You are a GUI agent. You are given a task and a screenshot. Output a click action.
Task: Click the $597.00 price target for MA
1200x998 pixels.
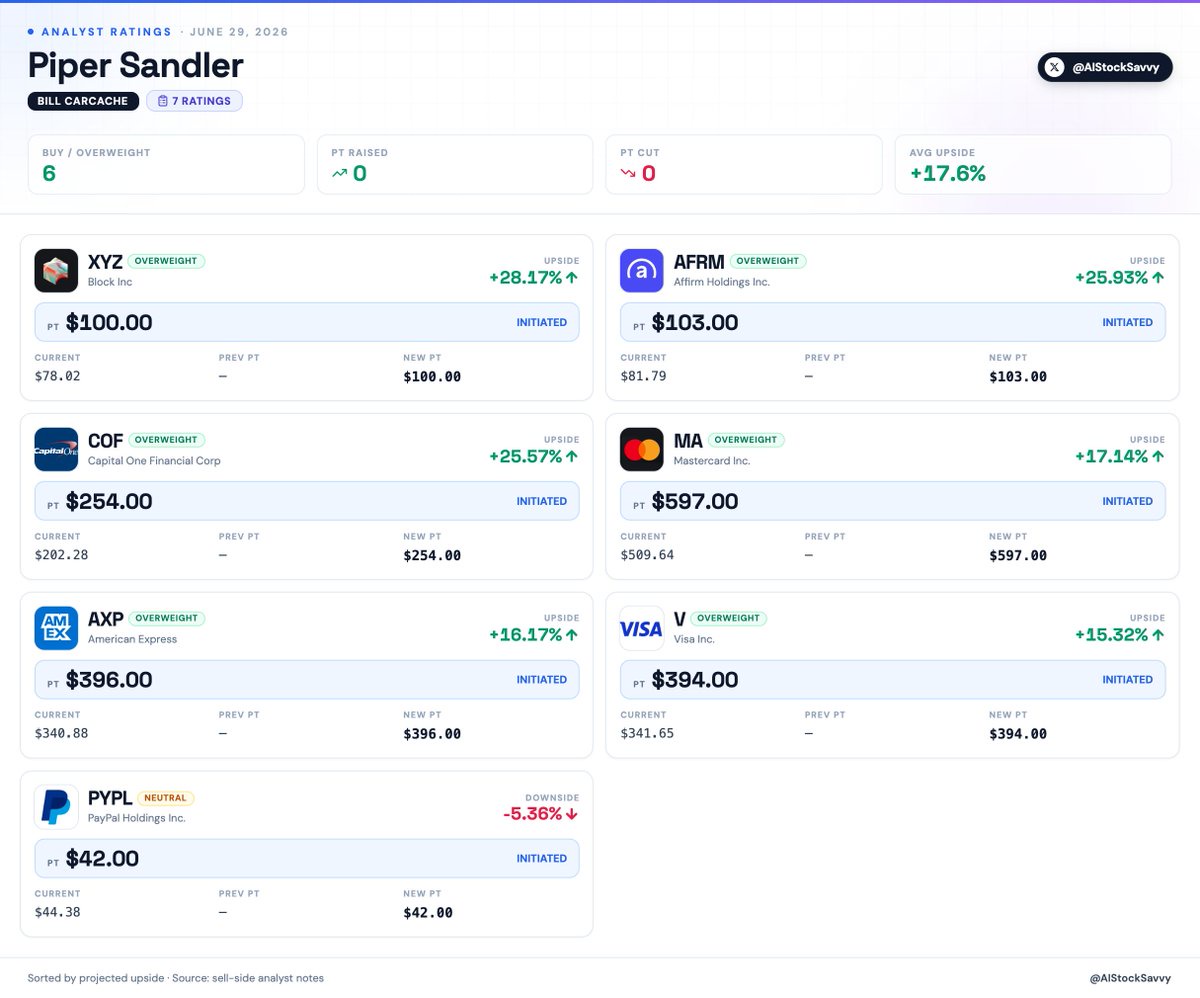[695, 501]
